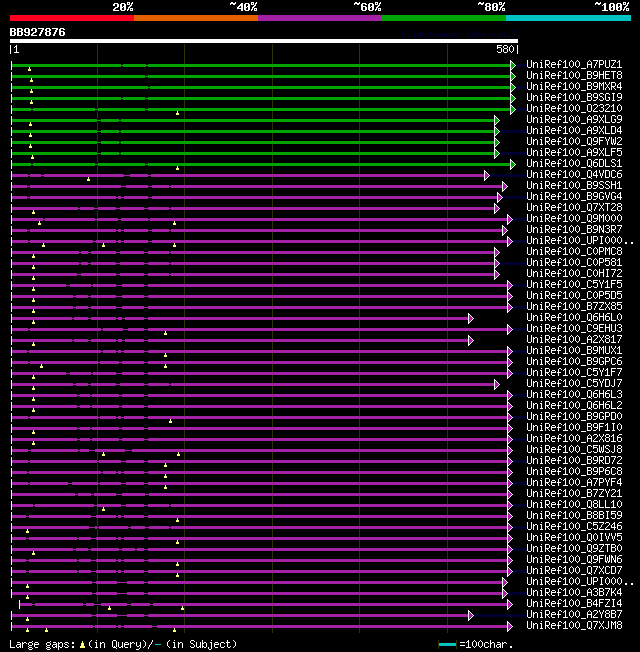Image resolution: width=640 pixels, height=652 pixels.
Task: Select the UniRef100_A2Y8B7 label
Action: 574,615
